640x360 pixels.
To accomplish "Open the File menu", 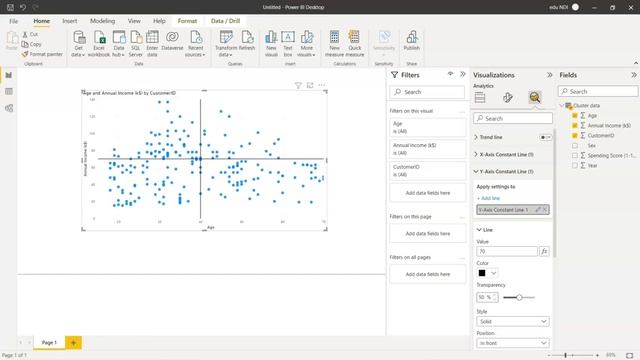I will pos(13,21).
